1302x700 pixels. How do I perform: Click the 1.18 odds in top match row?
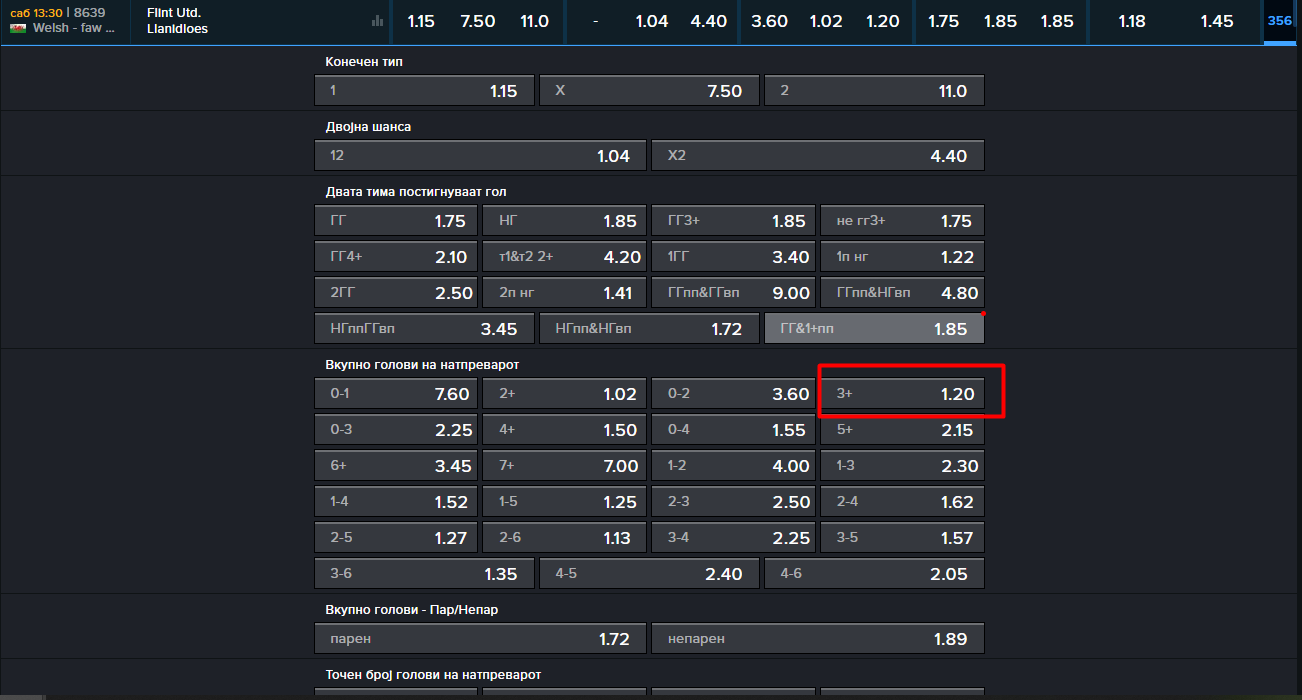(1132, 21)
